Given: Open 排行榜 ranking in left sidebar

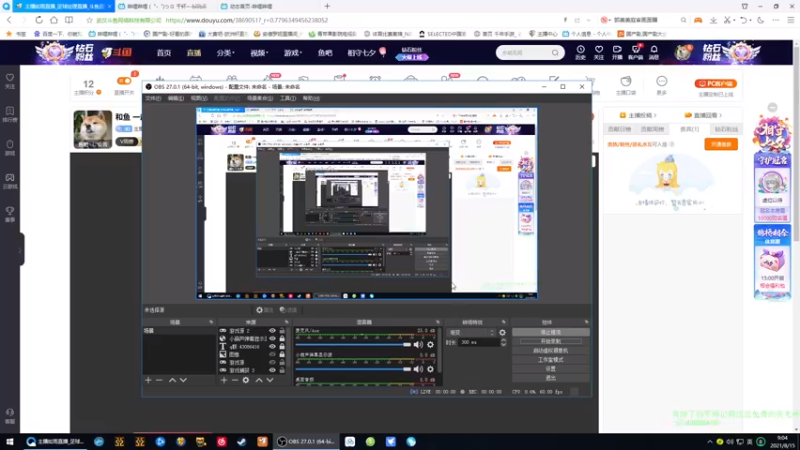Looking at the screenshot, I should pos(10,114).
